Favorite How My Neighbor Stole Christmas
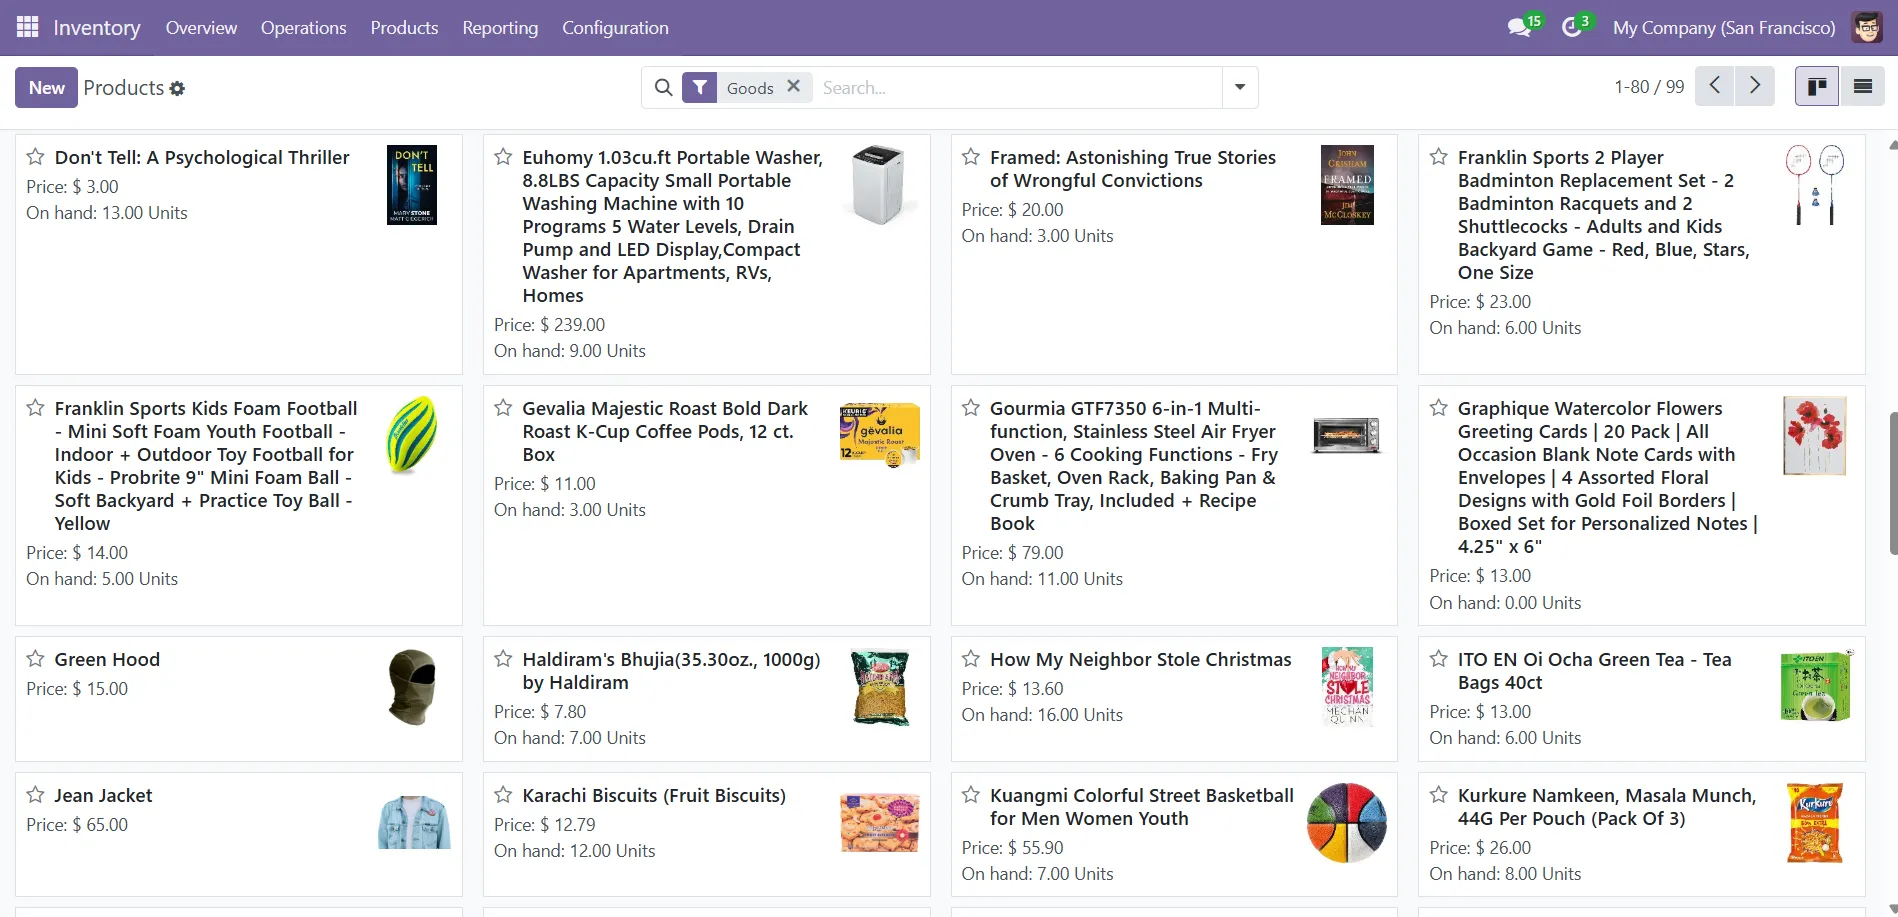This screenshot has height=917, width=1898. [971, 659]
